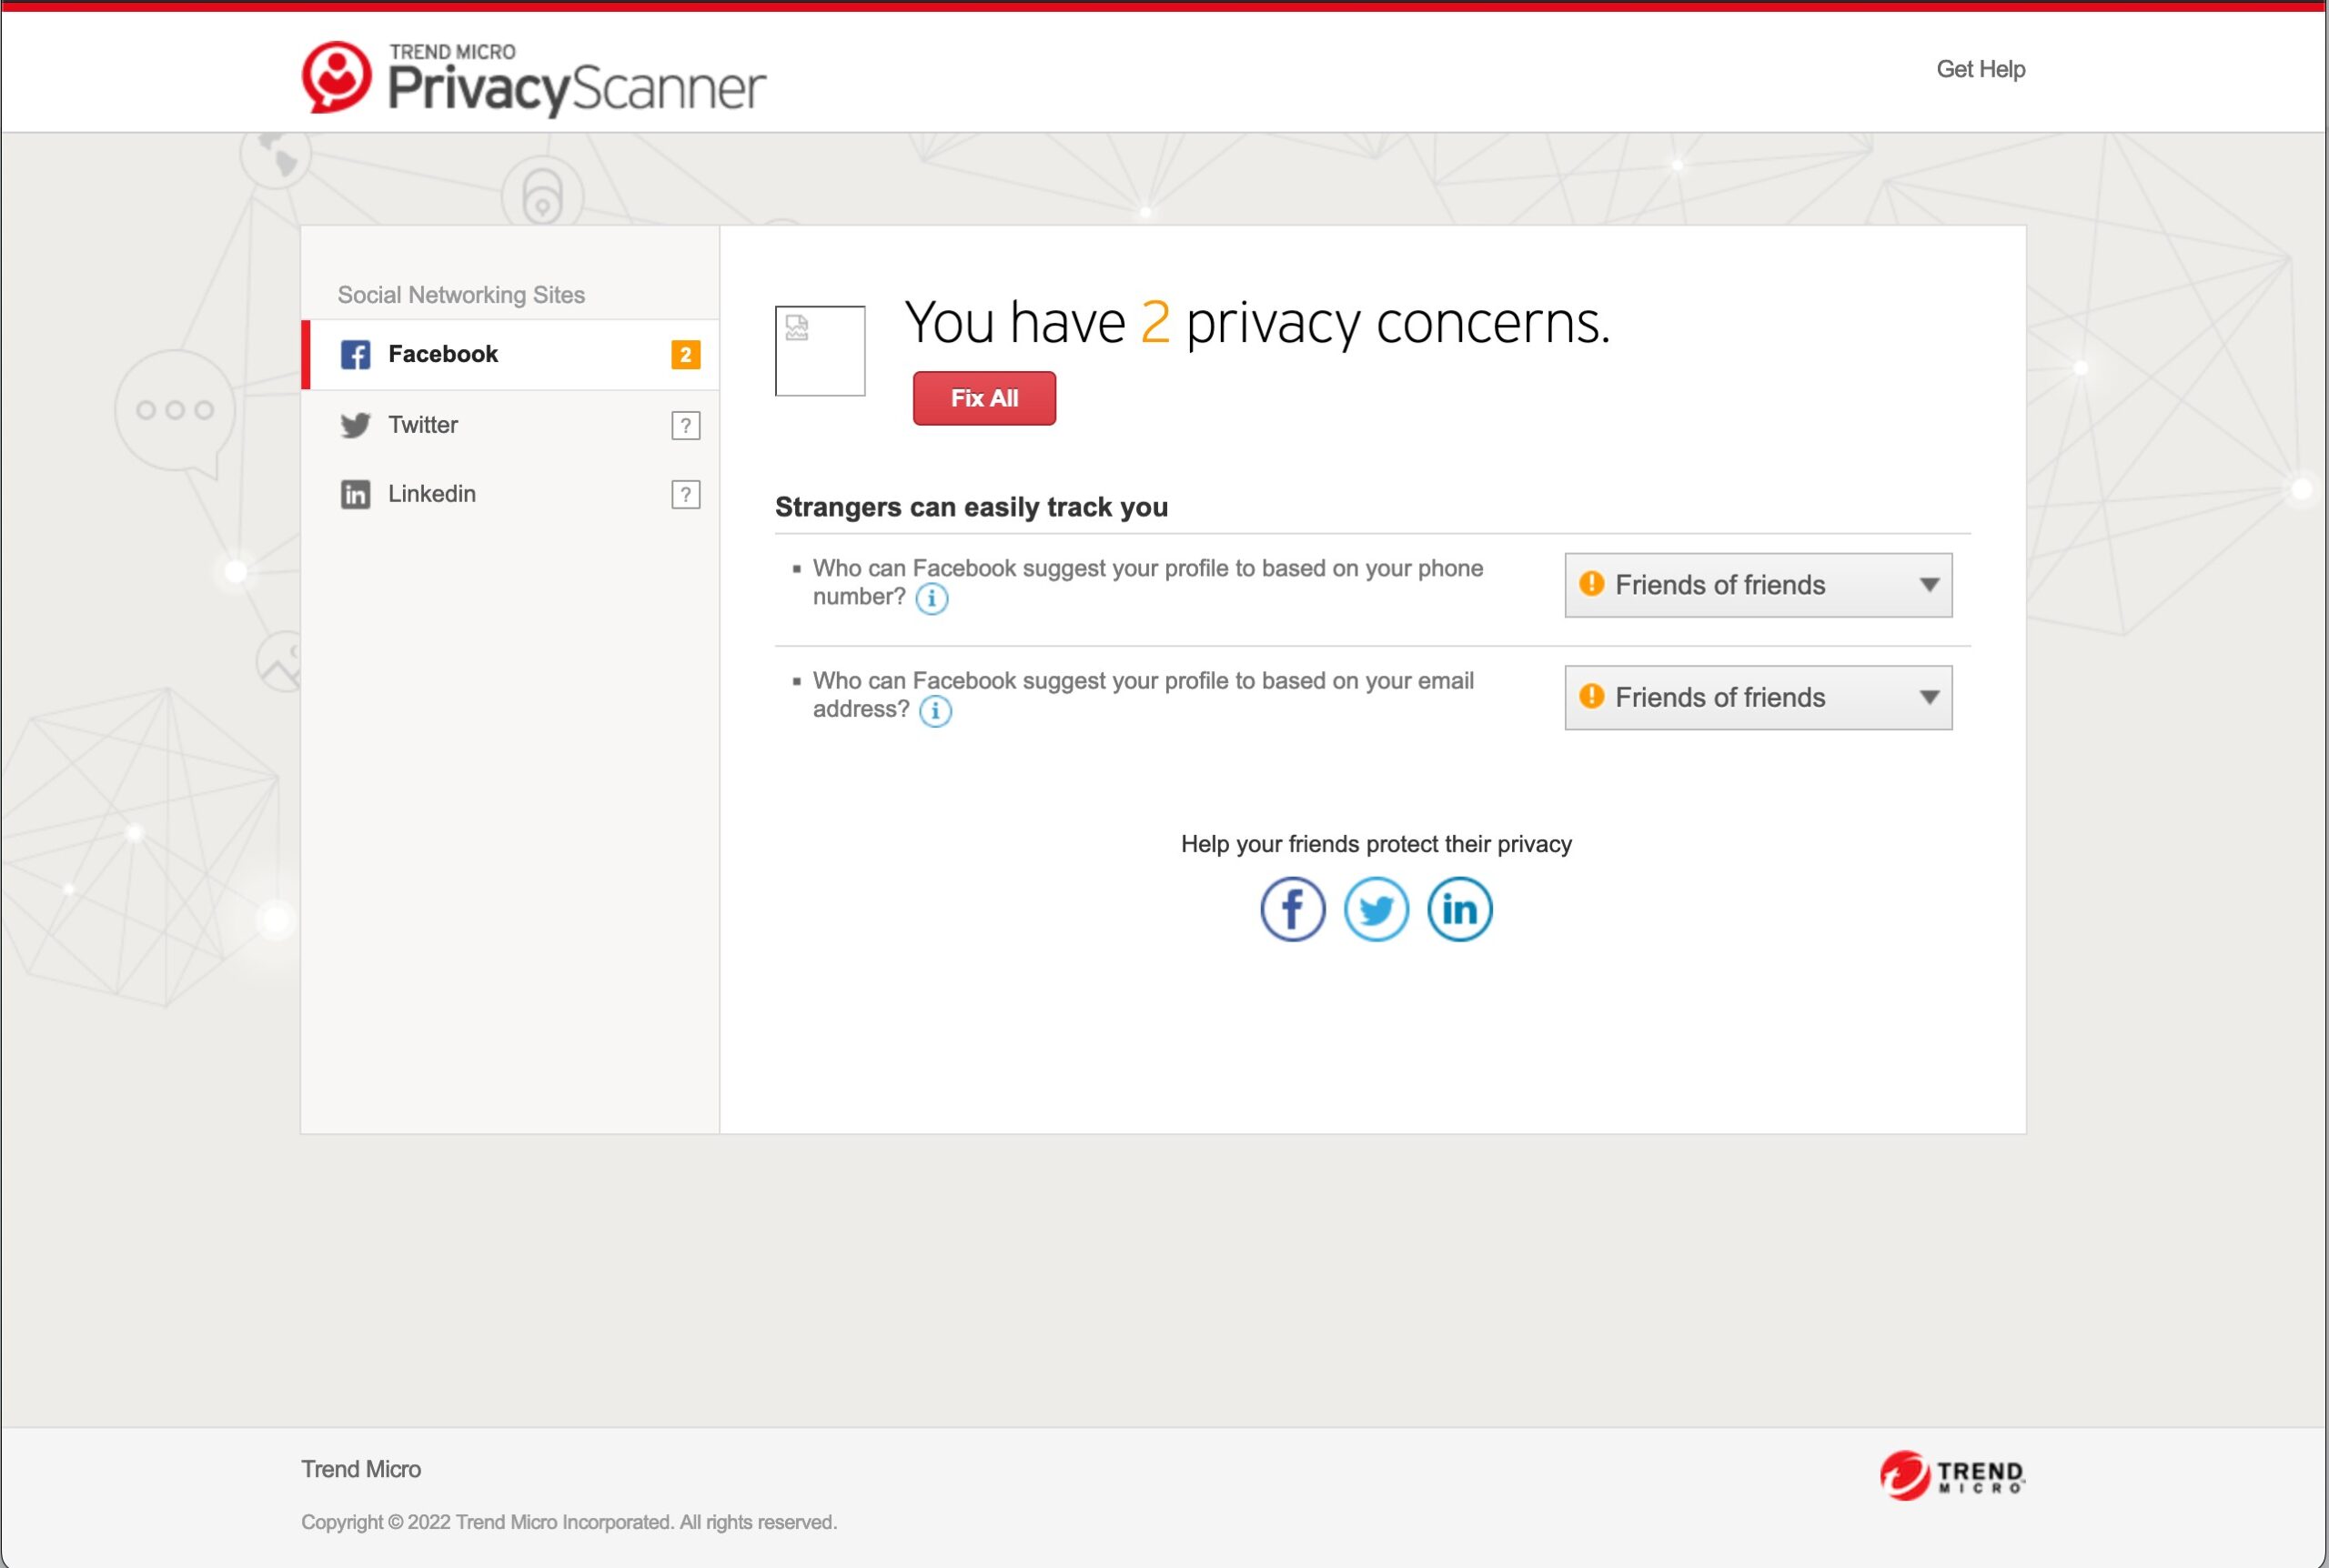Open info icon for phone number question
This screenshot has width=2329, height=1568.
click(931, 598)
